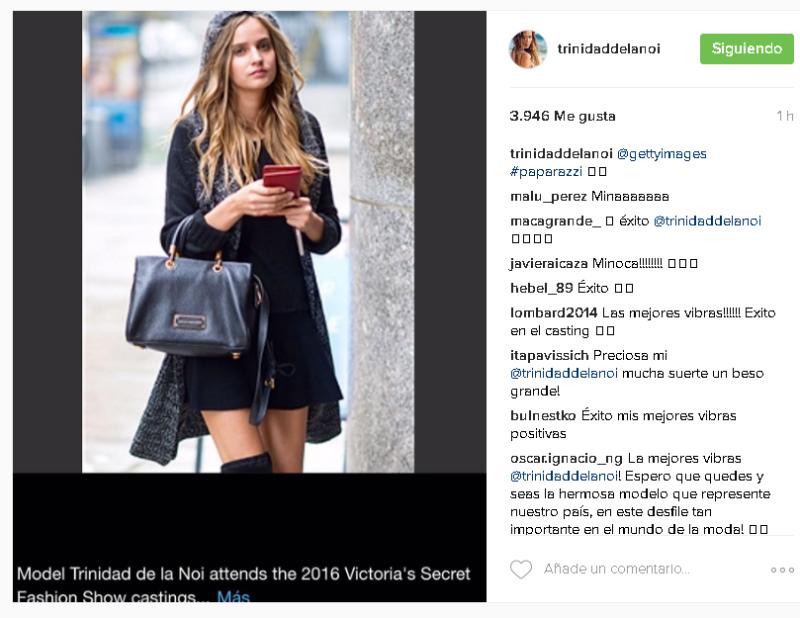Open javieraicaza commenter profile
This screenshot has width=800, height=618.
(x=549, y=264)
